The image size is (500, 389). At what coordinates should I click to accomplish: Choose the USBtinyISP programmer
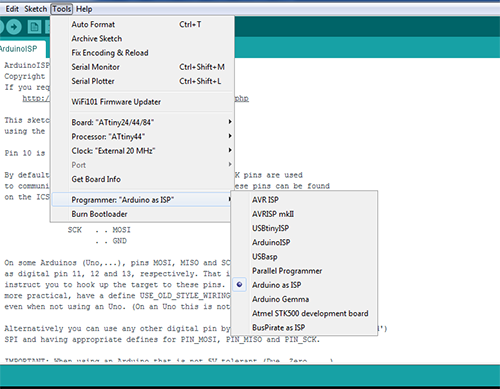coord(304,228)
